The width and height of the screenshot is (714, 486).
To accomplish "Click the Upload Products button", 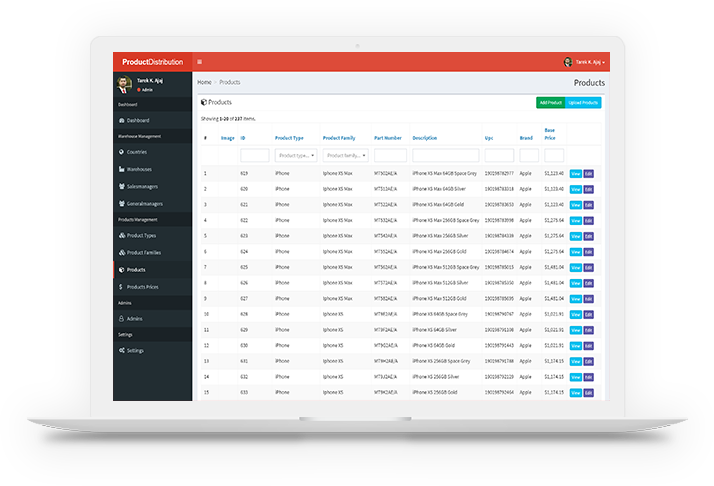I will coord(583,103).
